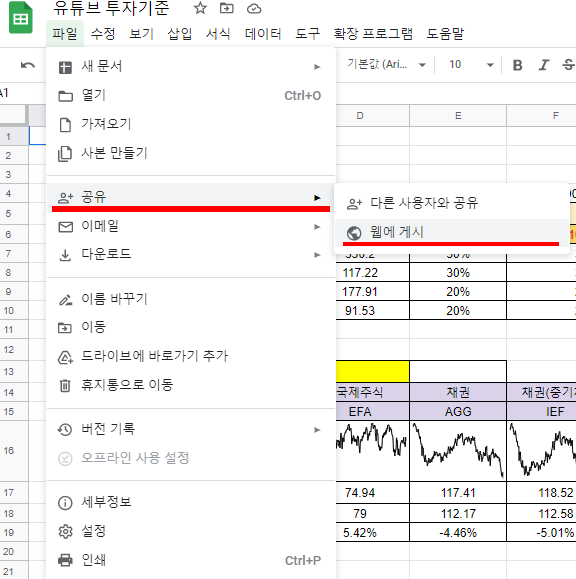
Task: Toggle Bold formatting
Action: pyautogui.click(x=517, y=65)
